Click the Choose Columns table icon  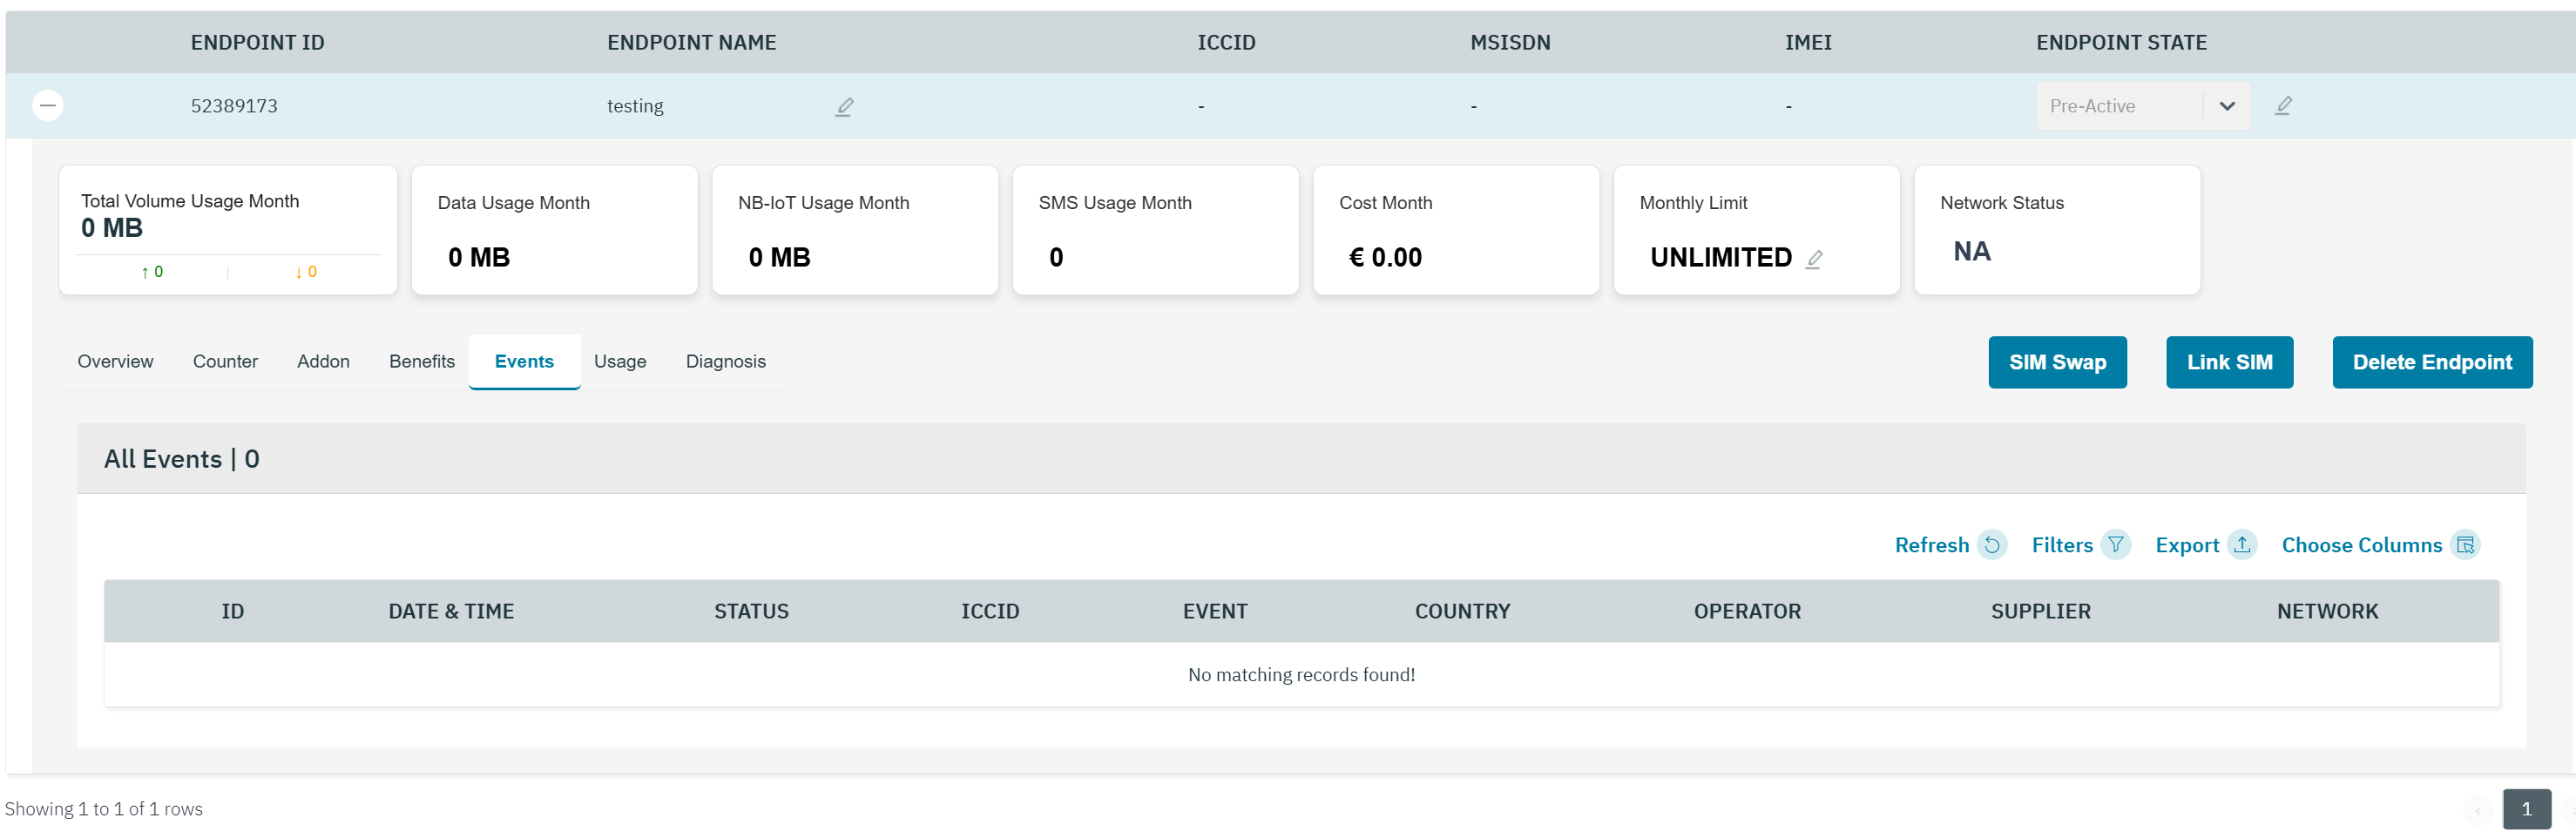tap(2466, 545)
